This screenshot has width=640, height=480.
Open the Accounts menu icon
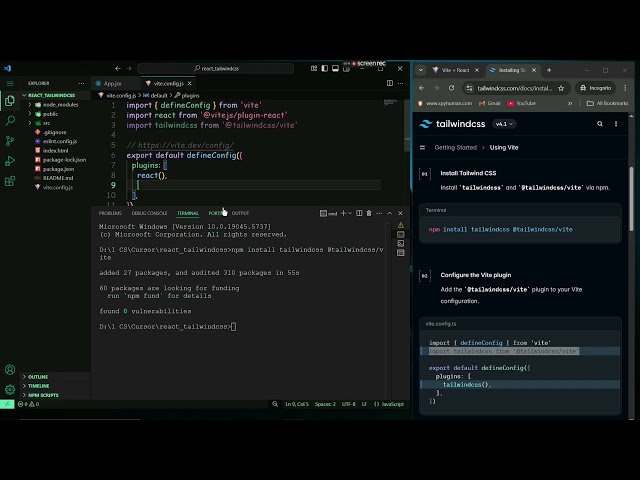click(x=10, y=370)
